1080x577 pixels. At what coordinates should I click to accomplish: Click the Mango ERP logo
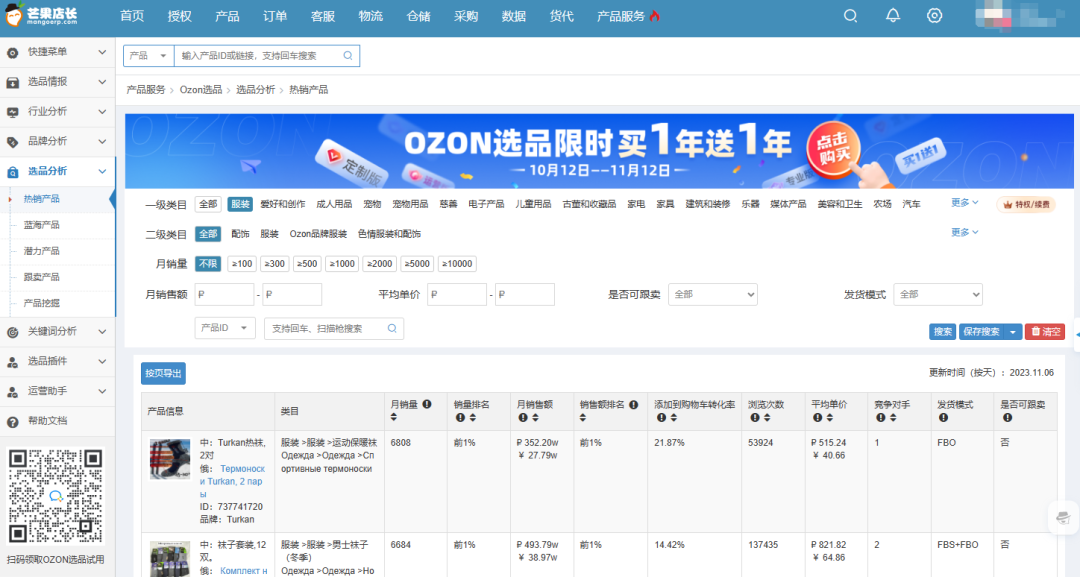pos(41,16)
